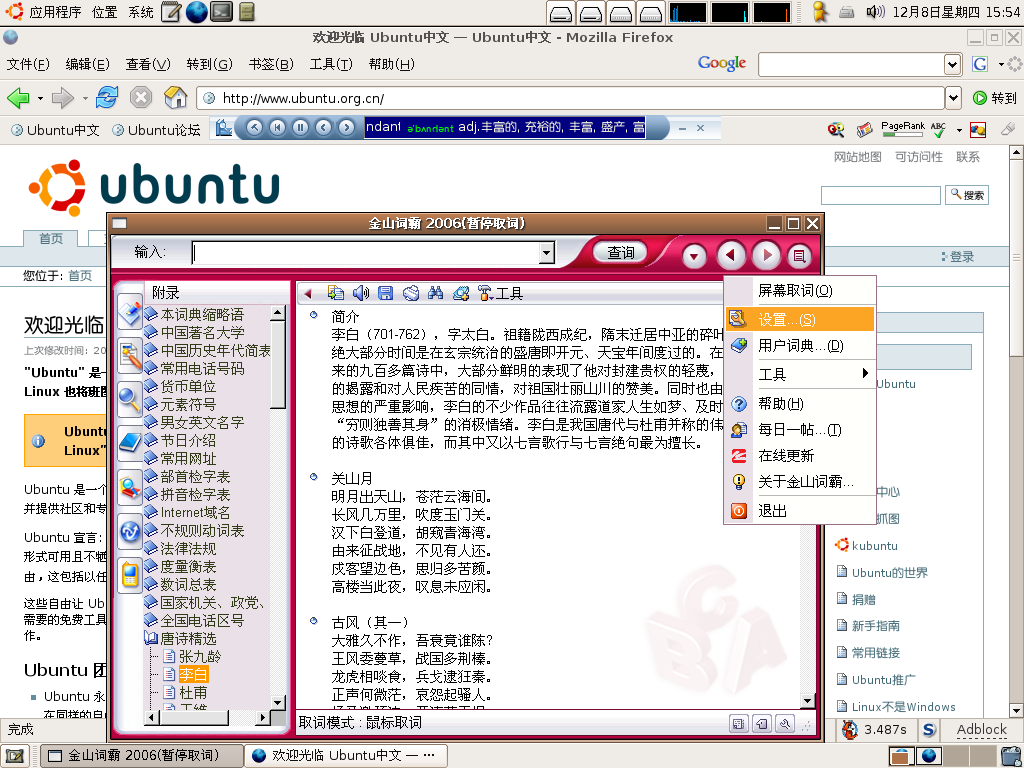Open 设置 from the context menu
This screenshot has height=768, width=1024.
coord(799,319)
